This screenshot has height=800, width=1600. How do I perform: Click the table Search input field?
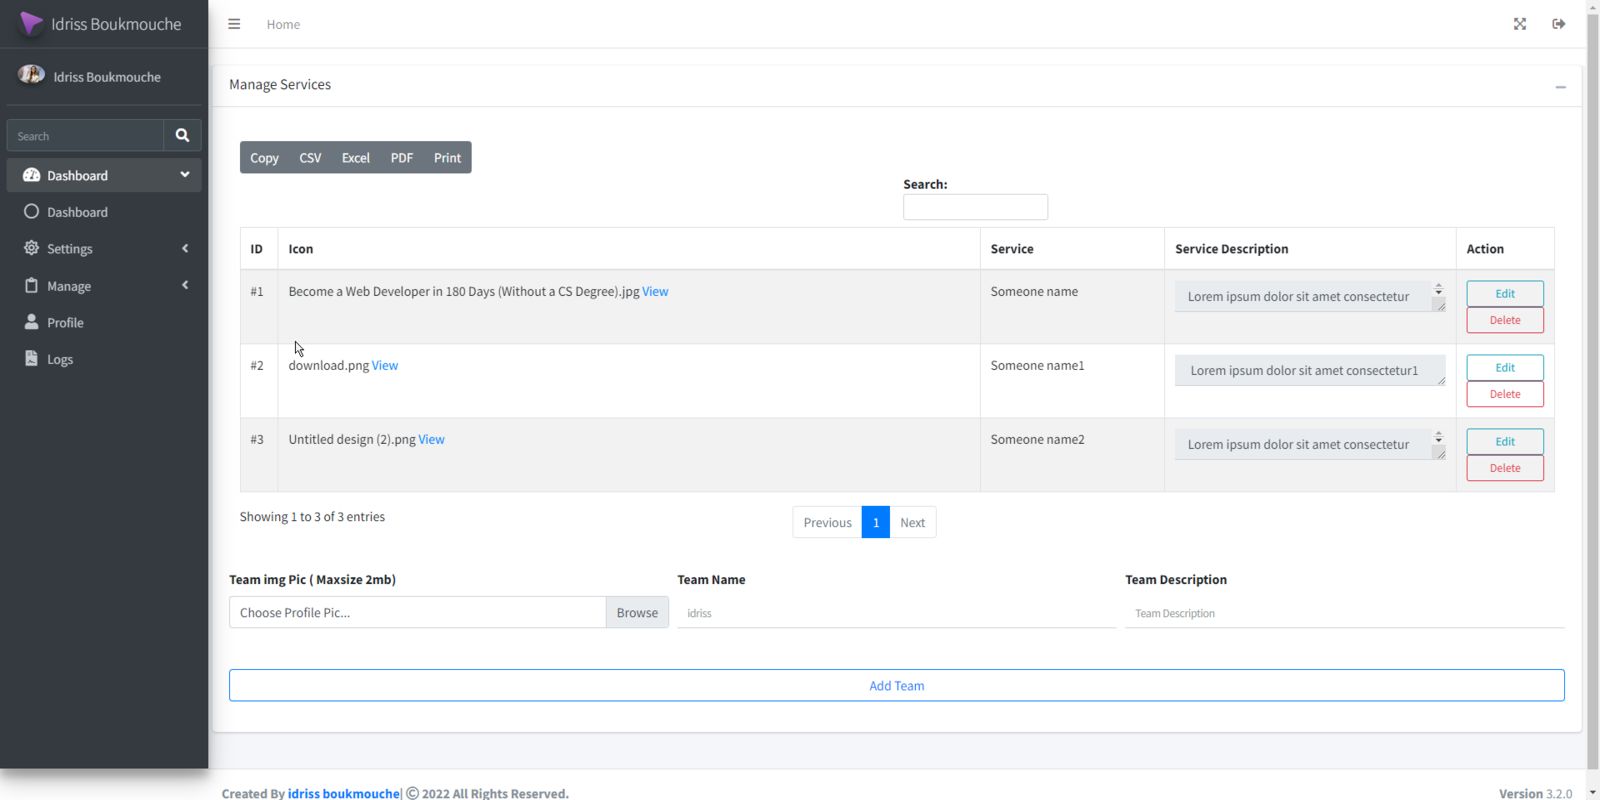click(974, 207)
